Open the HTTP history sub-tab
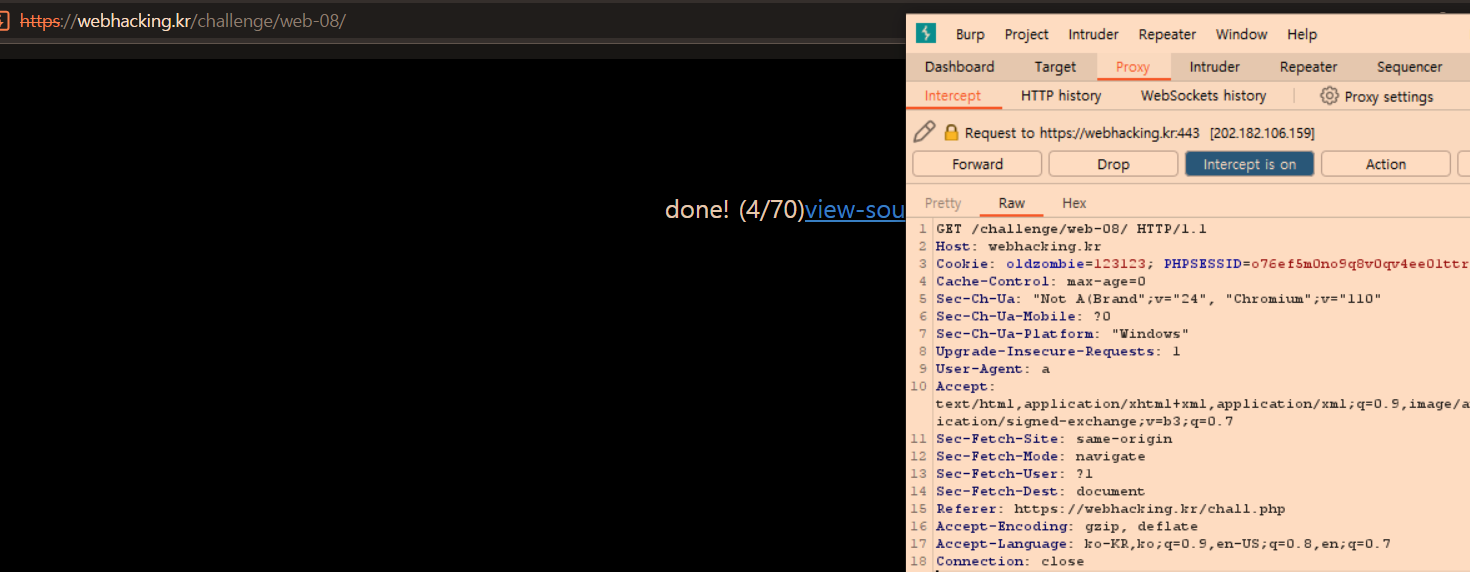Image resolution: width=1470 pixels, height=572 pixels. (x=1061, y=96)
